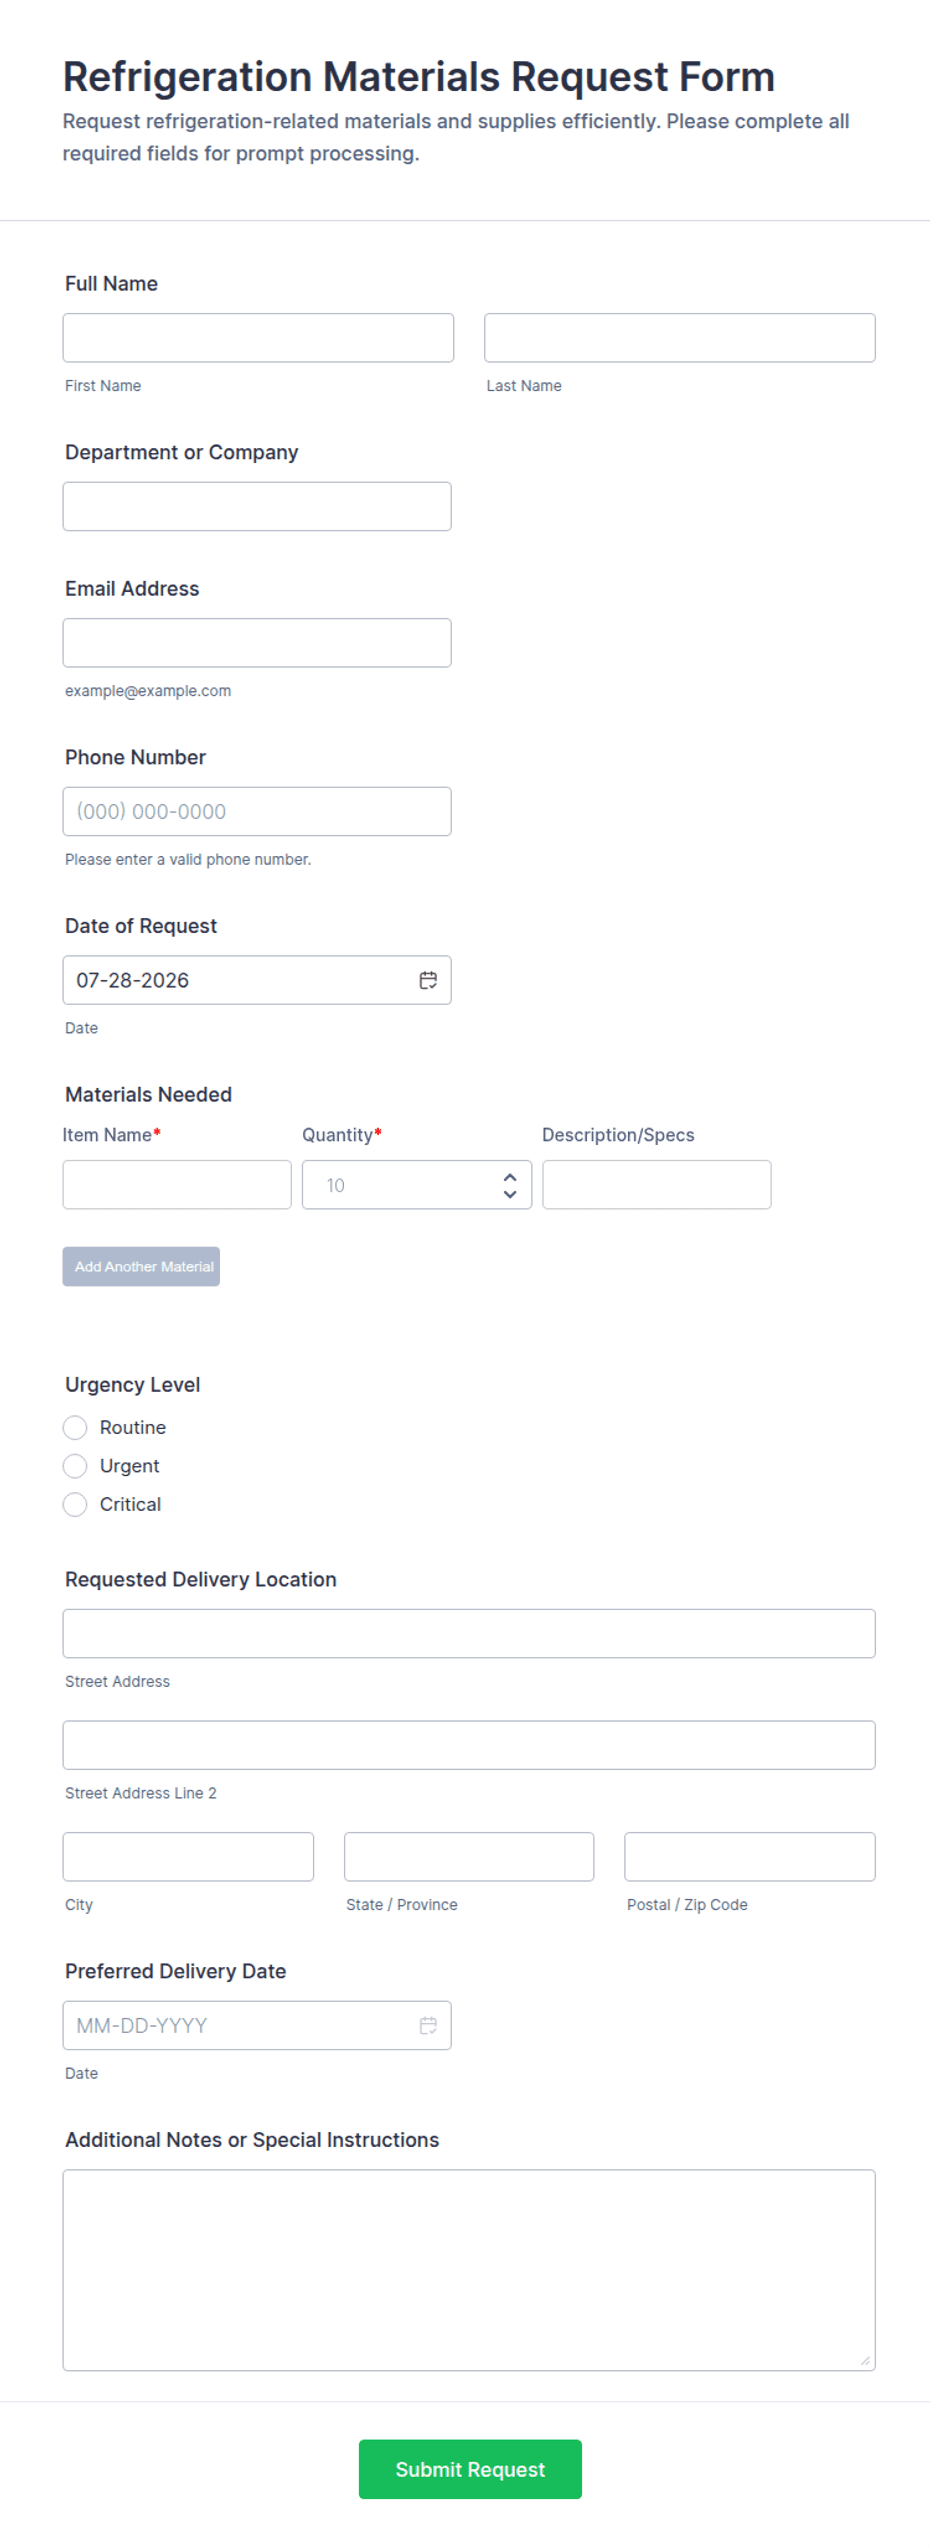Select the Routine urgency option

pos(75,1427)
